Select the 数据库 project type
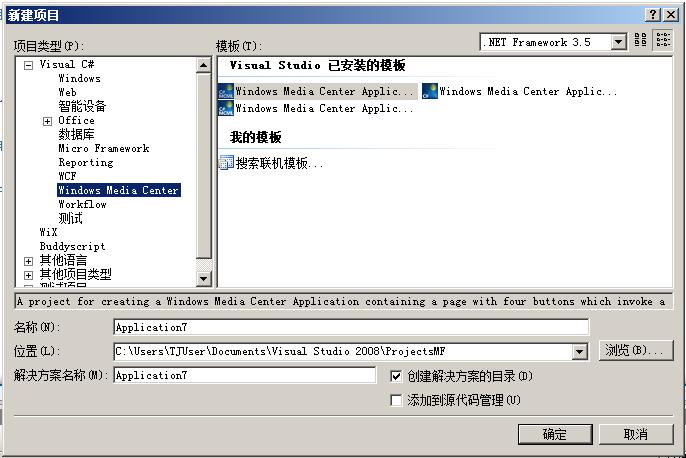The height and width of the screenshot is (458, 686). coord(76,134)
